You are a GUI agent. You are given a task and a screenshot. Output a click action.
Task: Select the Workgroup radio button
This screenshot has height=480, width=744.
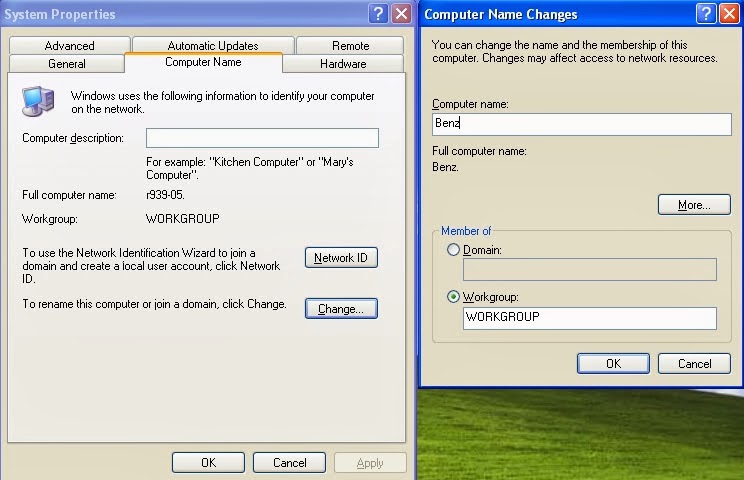pos(453,297)
